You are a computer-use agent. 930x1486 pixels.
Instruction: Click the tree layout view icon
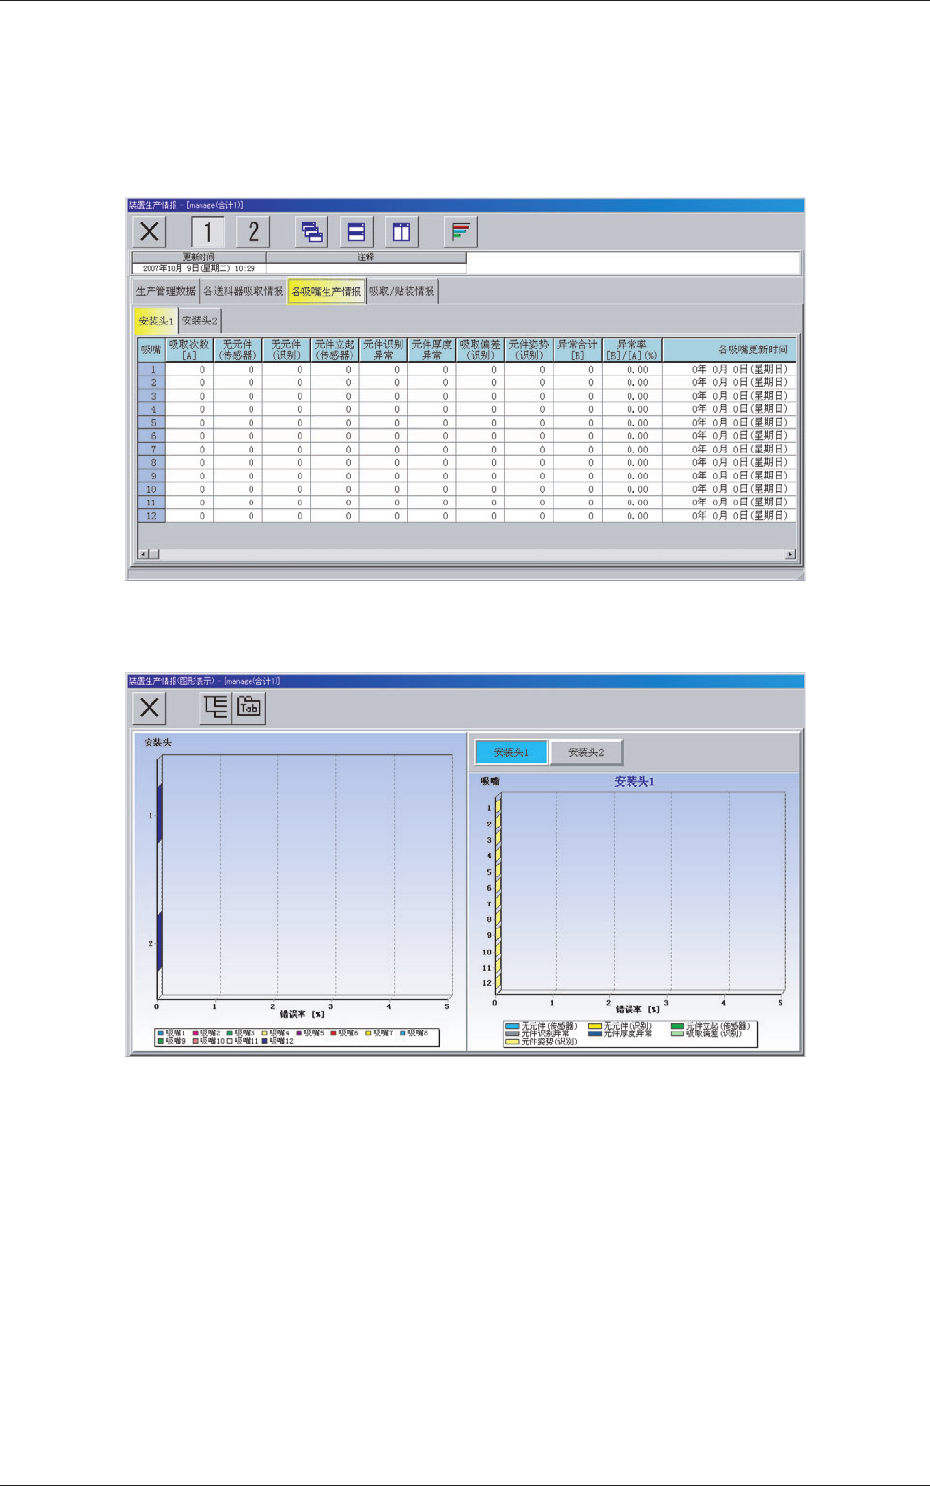[x=216, y=708]
